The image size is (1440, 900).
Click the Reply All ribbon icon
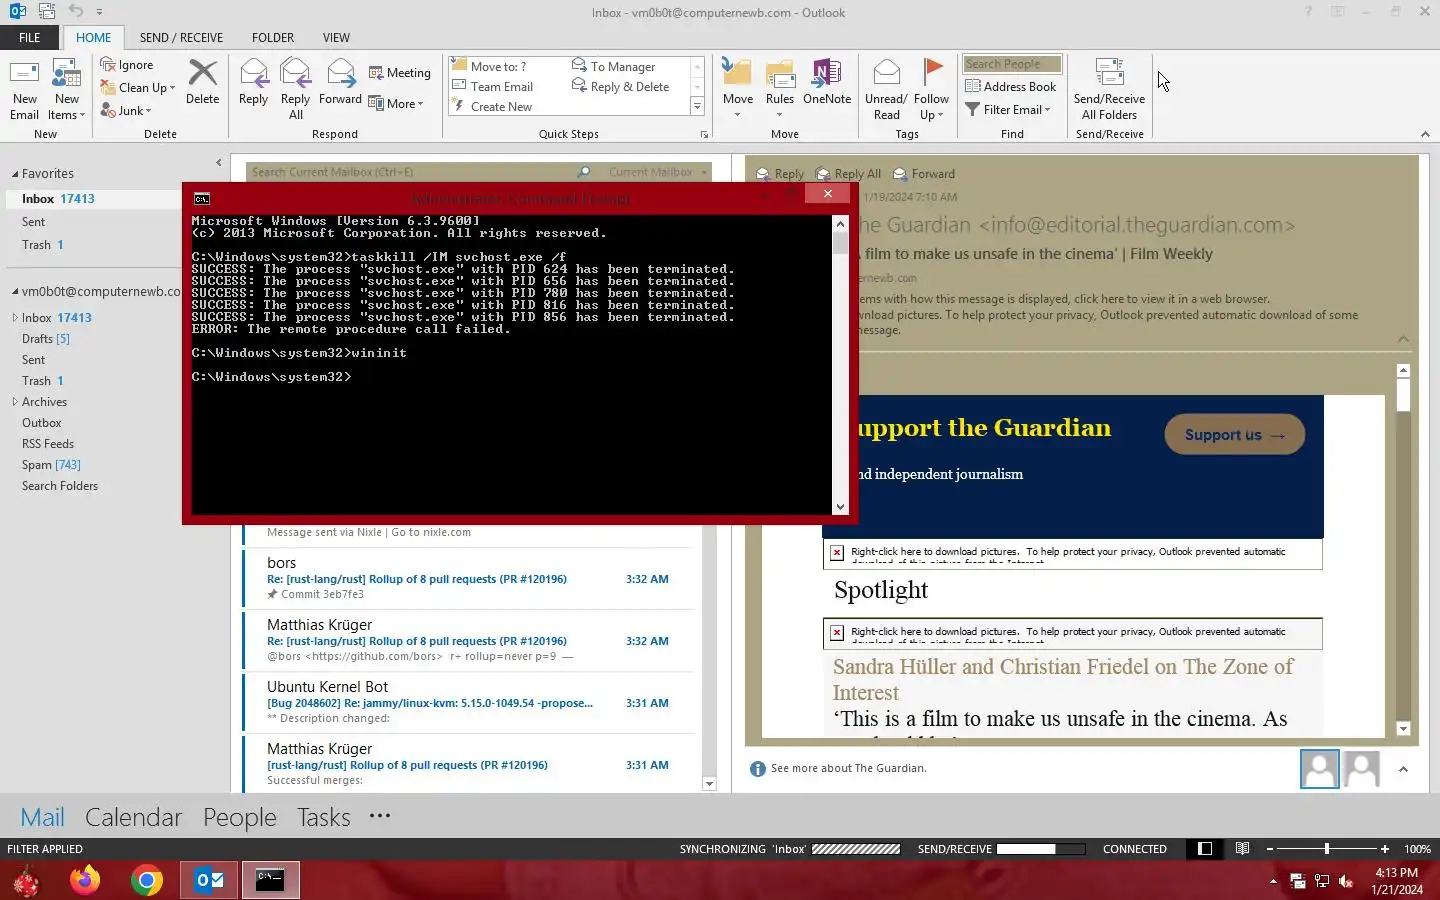pos(295,73)
